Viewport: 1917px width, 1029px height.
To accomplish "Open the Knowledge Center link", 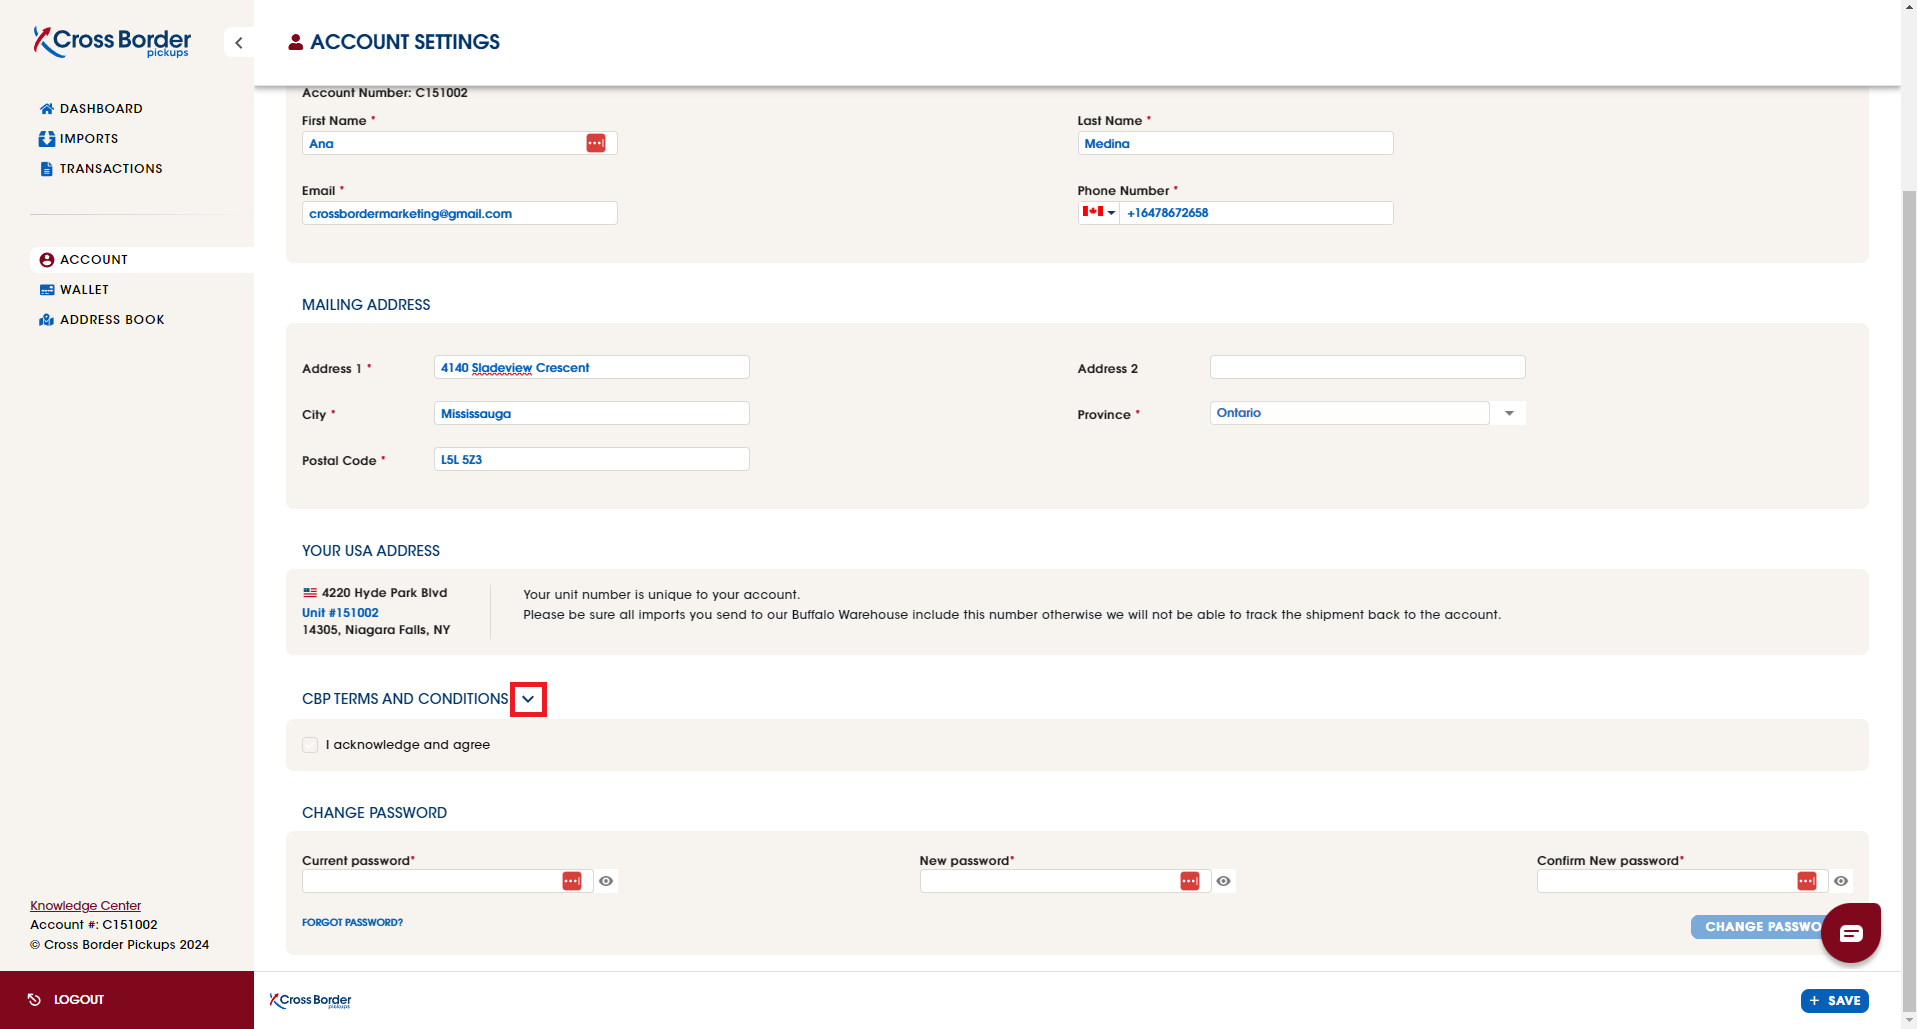I will (x=85, y=906).
